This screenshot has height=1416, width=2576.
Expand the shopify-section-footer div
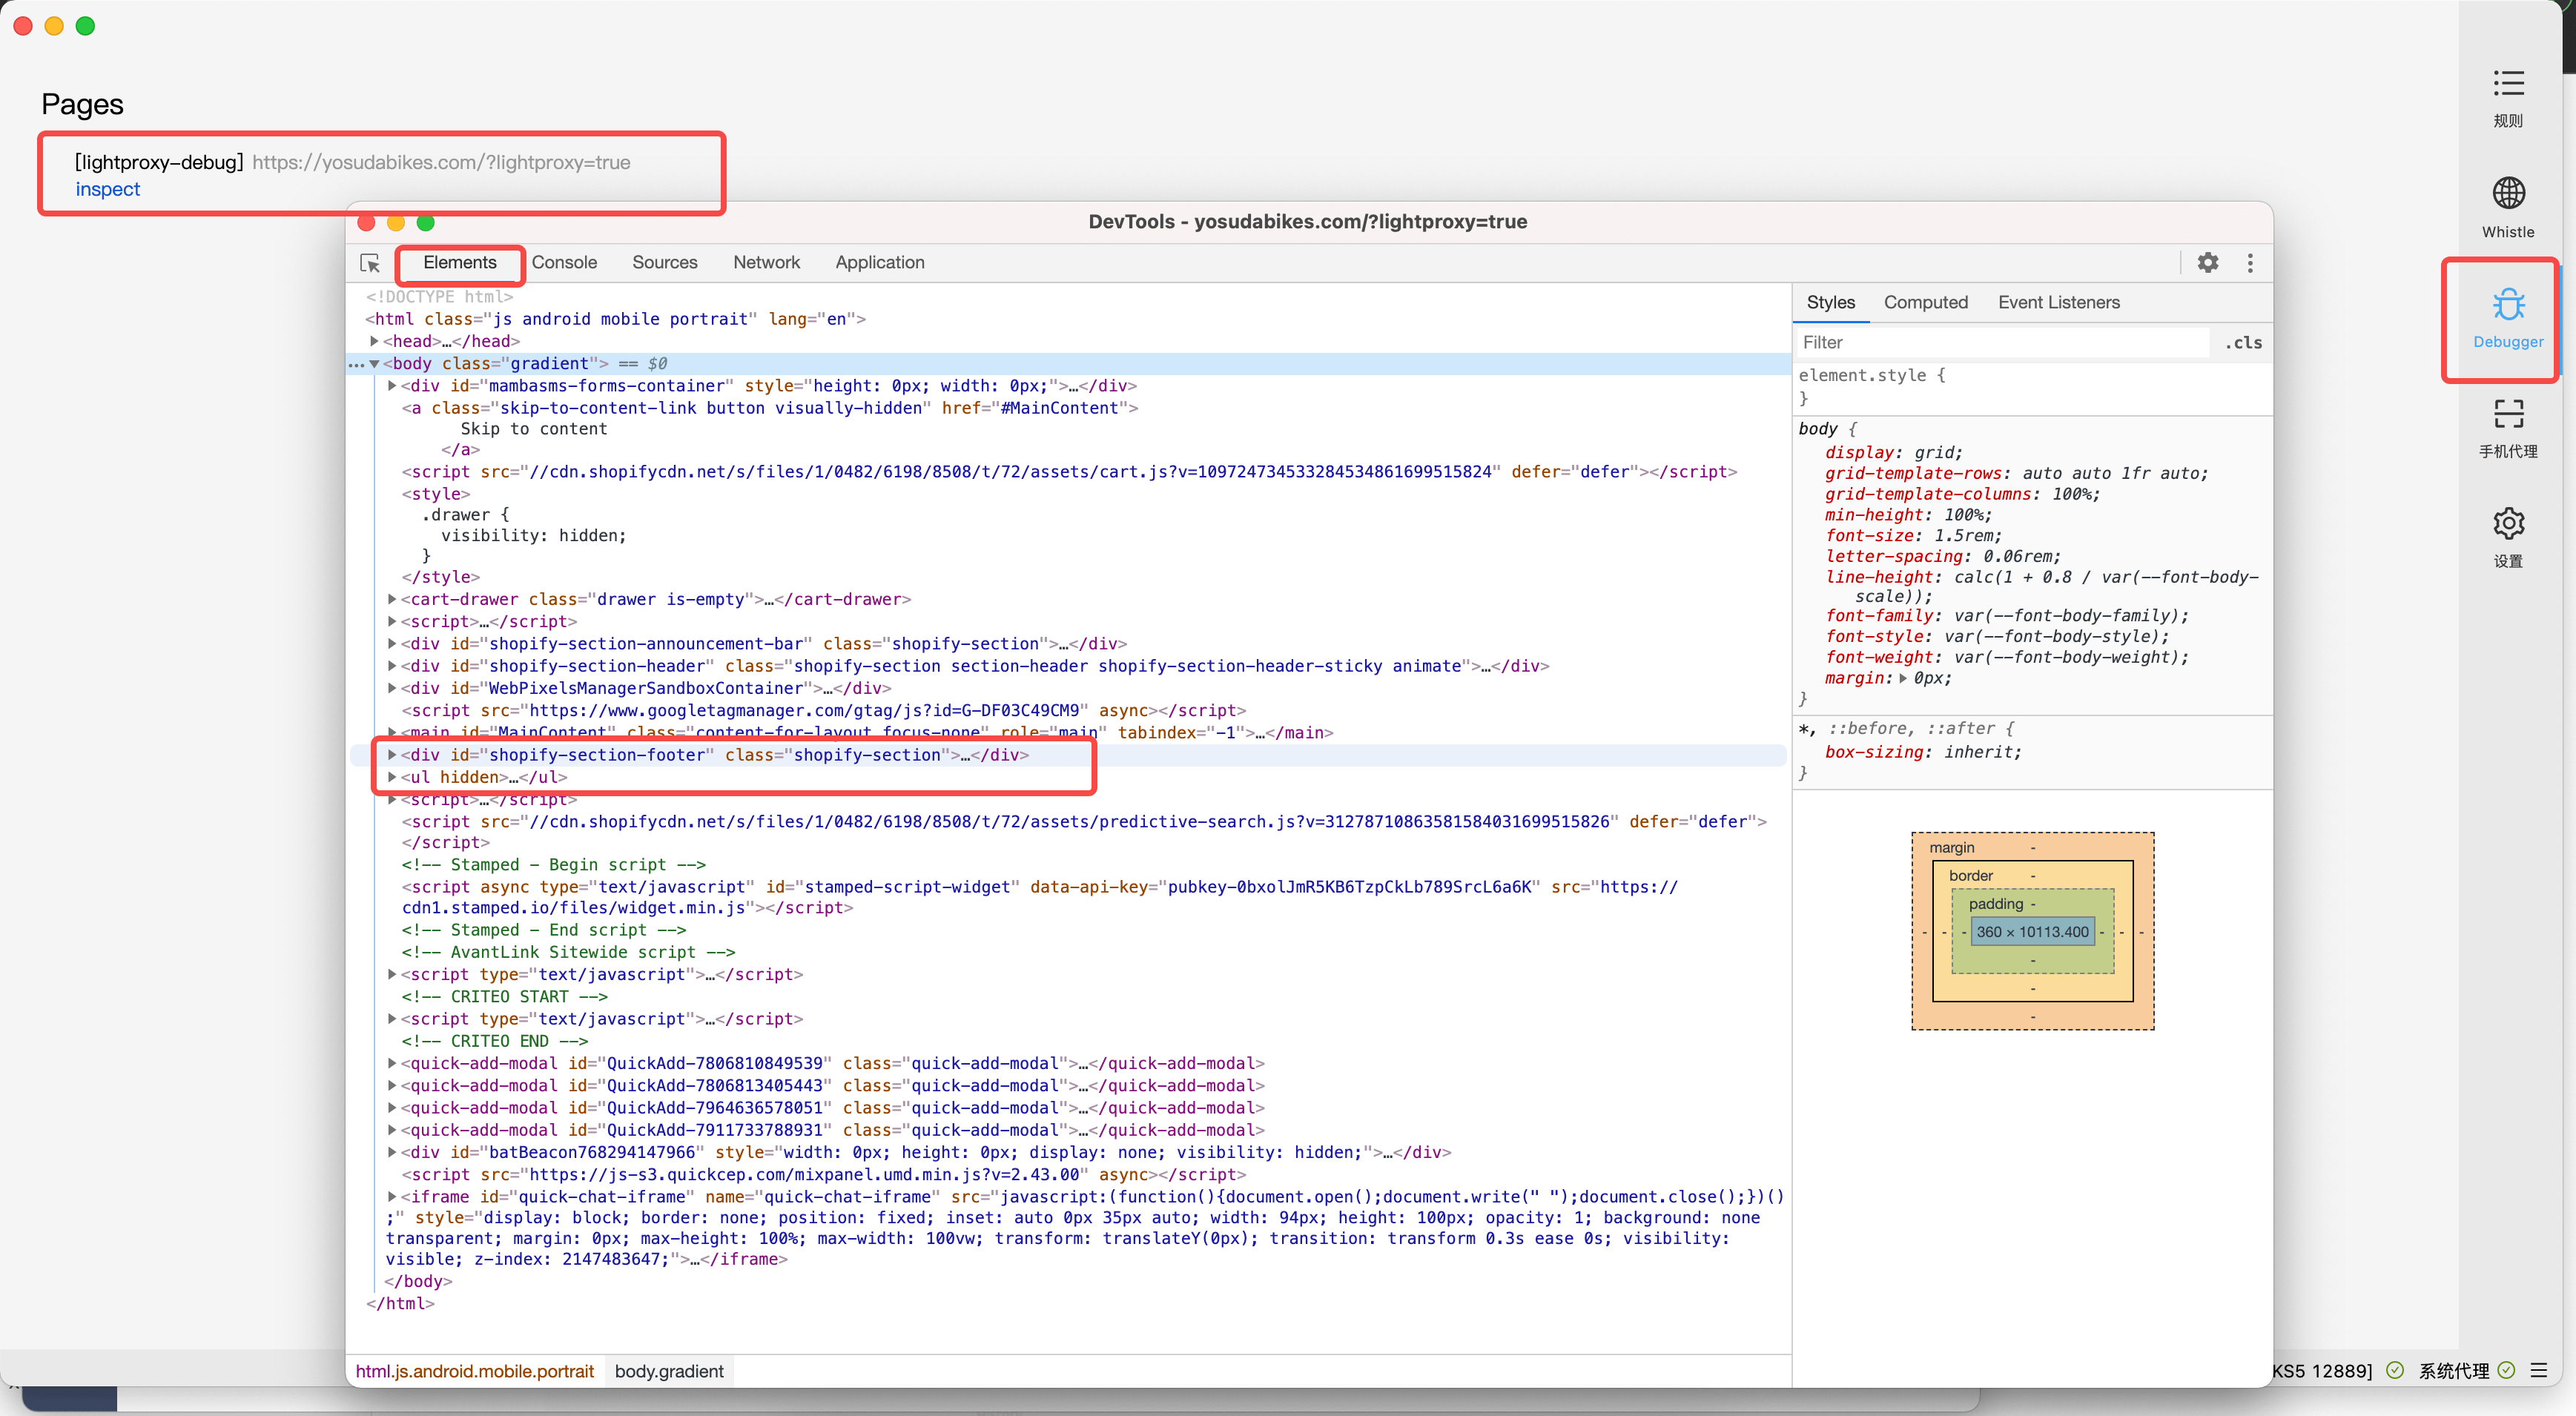(x=392, y=755)
